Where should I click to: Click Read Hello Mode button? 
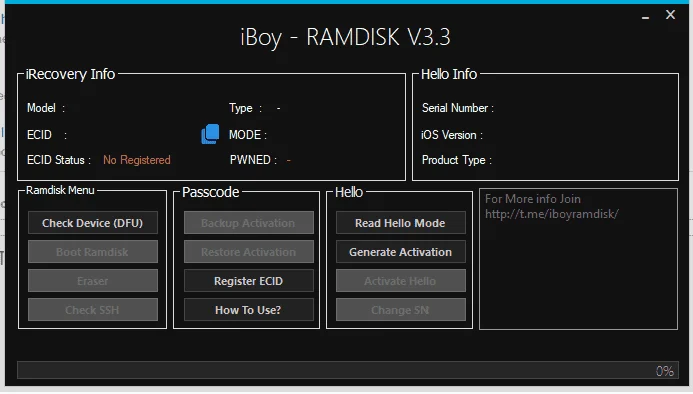coord(400,223)
